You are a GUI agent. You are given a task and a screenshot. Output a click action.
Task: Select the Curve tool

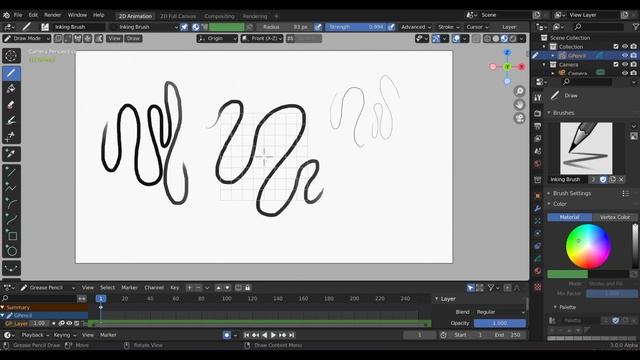11,219
